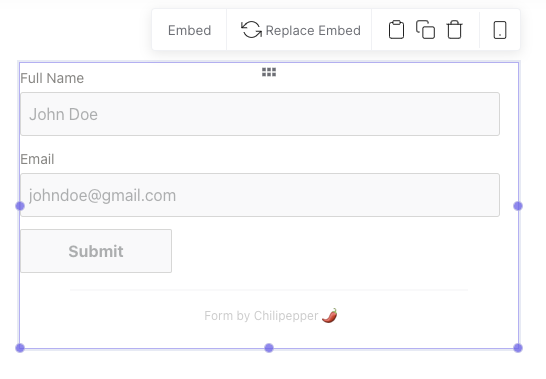Focus the Full Name input field
Viewport: 546px width, 379px height.
pos(260,114)
